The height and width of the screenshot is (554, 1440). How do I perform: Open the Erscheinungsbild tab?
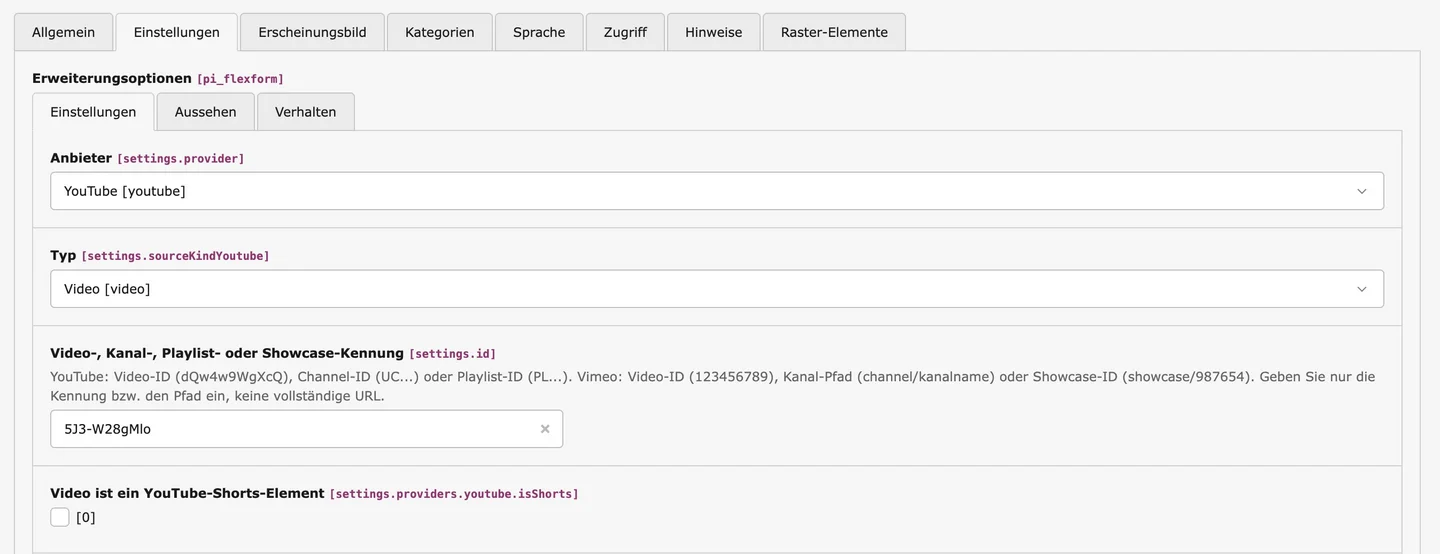click(x=312, y=32)
